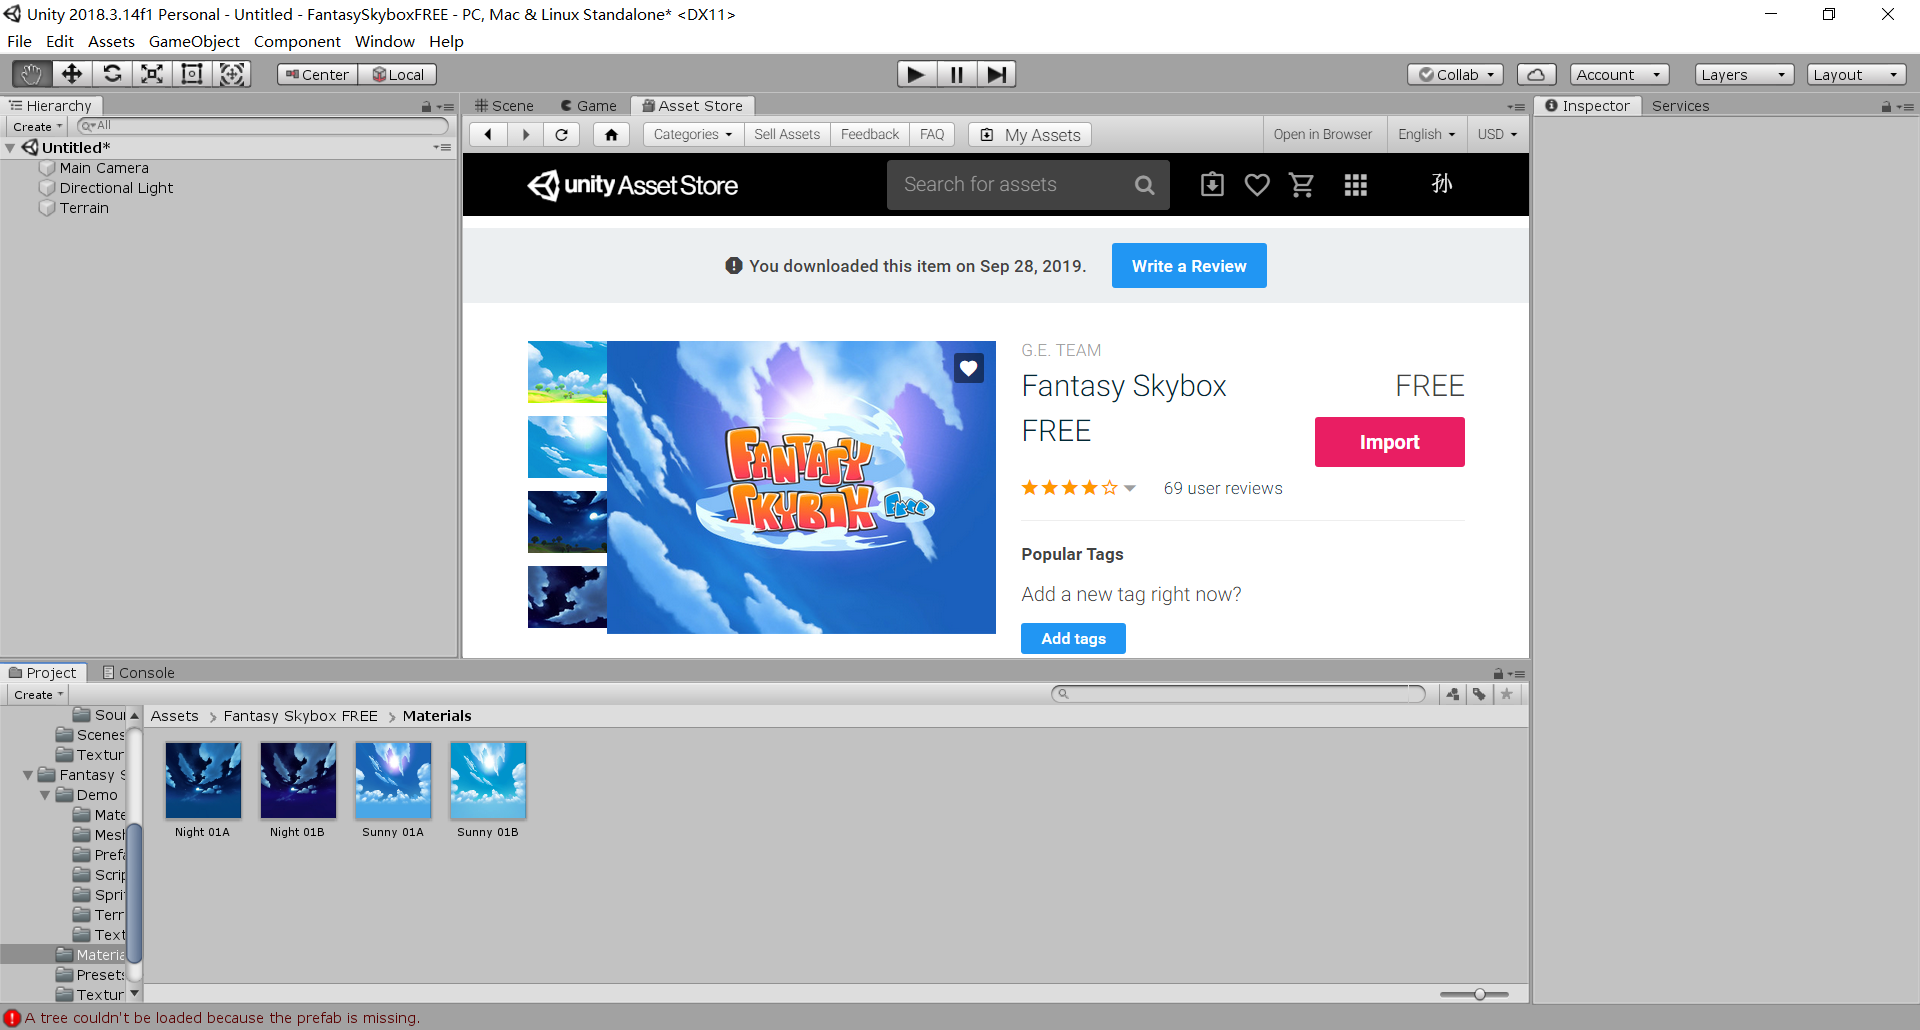
Task: Import the Fantasy Skybox package
Action: point(1389,441)
